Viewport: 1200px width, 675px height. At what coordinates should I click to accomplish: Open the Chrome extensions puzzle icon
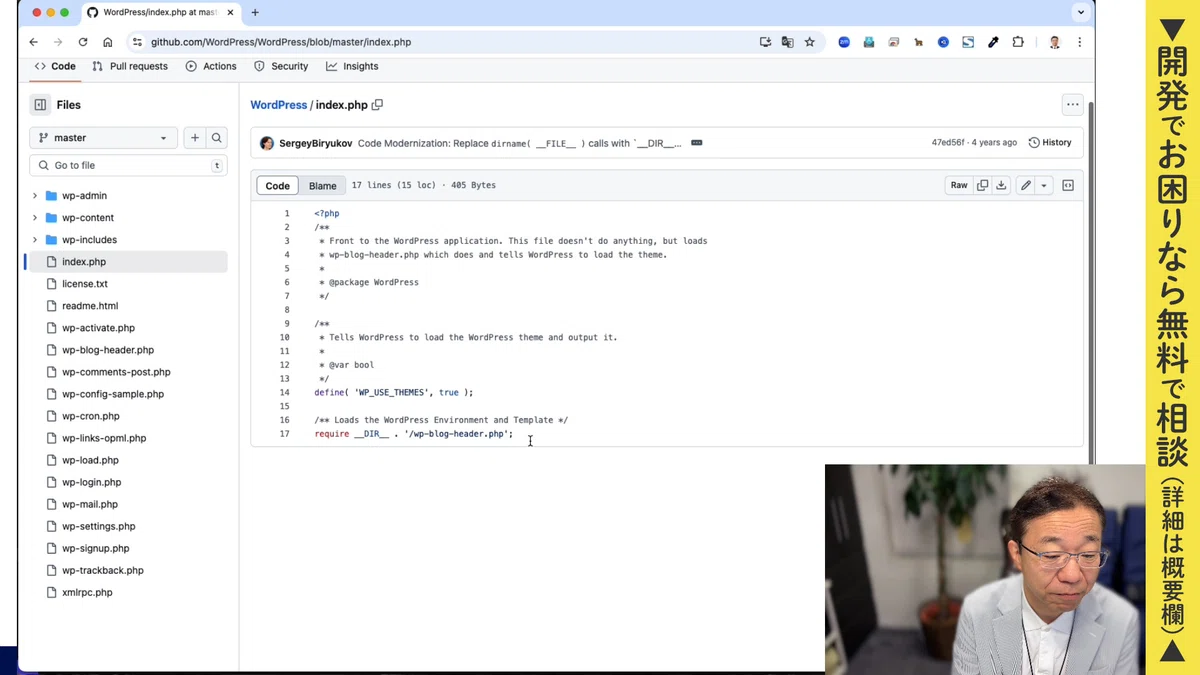click(x=1018, y=42)
